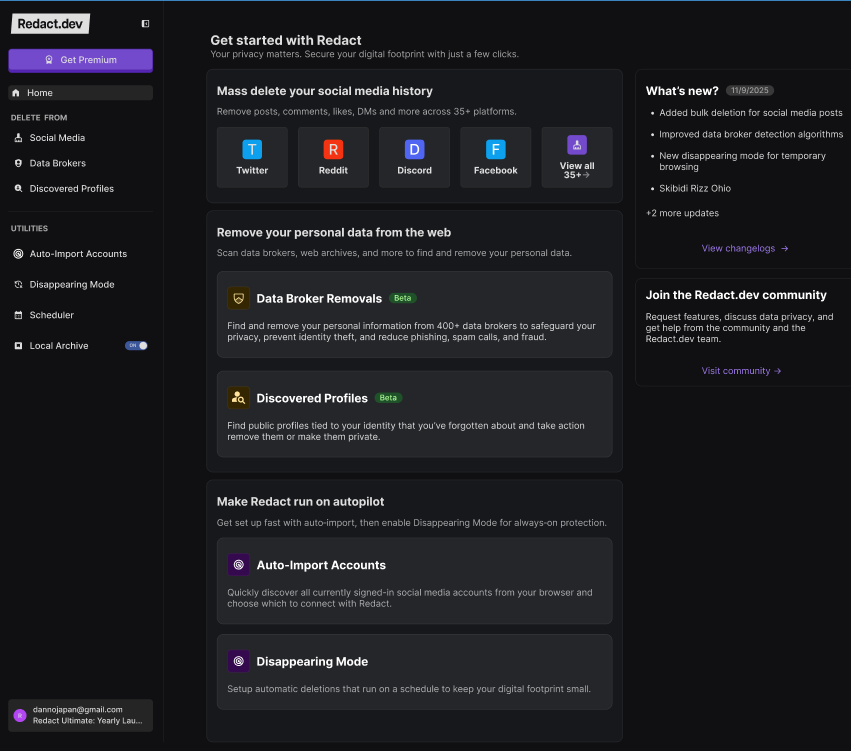The image size is (851, 751).
Task: Click the 'Make Redact run on autopilot' heading
Action: click(300, 501)
